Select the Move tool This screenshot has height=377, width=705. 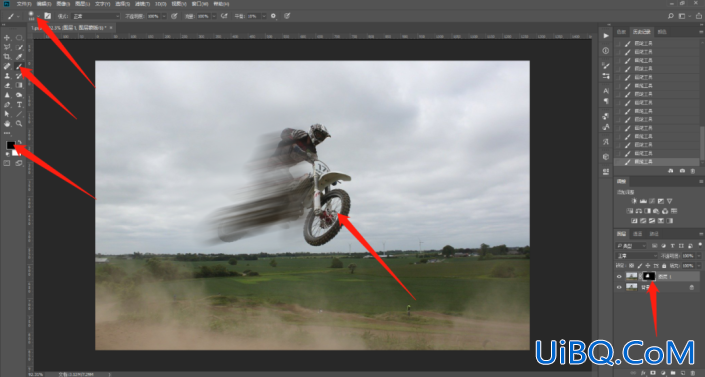(7, 38)
